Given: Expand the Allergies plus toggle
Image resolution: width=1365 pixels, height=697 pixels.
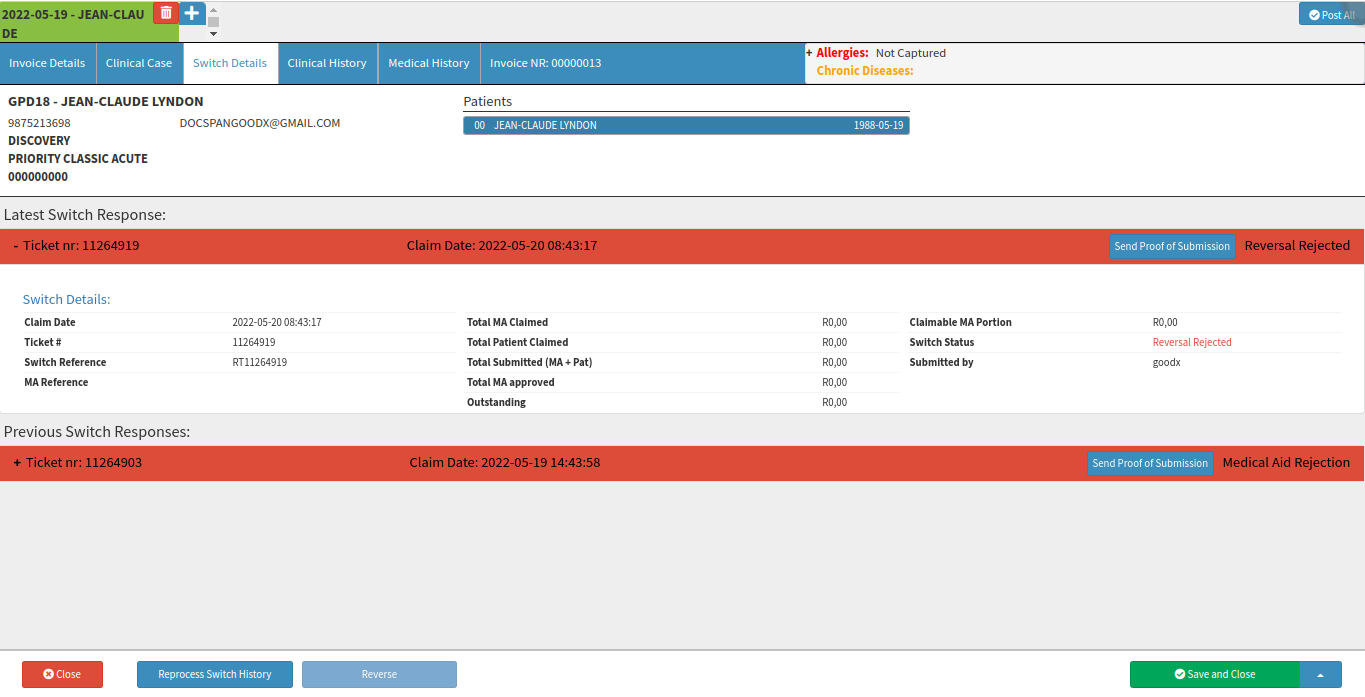Looking at the screenshot, I should pyautogui.click(x=809, y=53).
